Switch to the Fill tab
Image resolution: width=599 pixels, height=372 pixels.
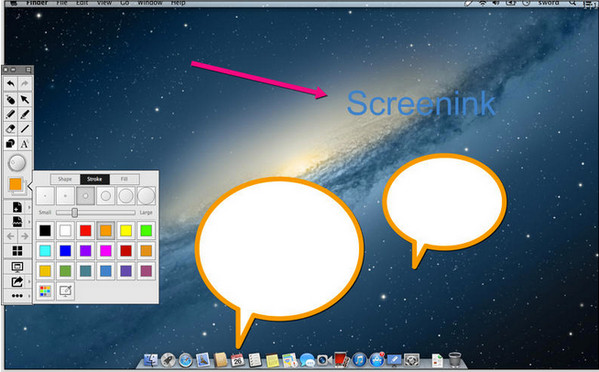(125, 179)
